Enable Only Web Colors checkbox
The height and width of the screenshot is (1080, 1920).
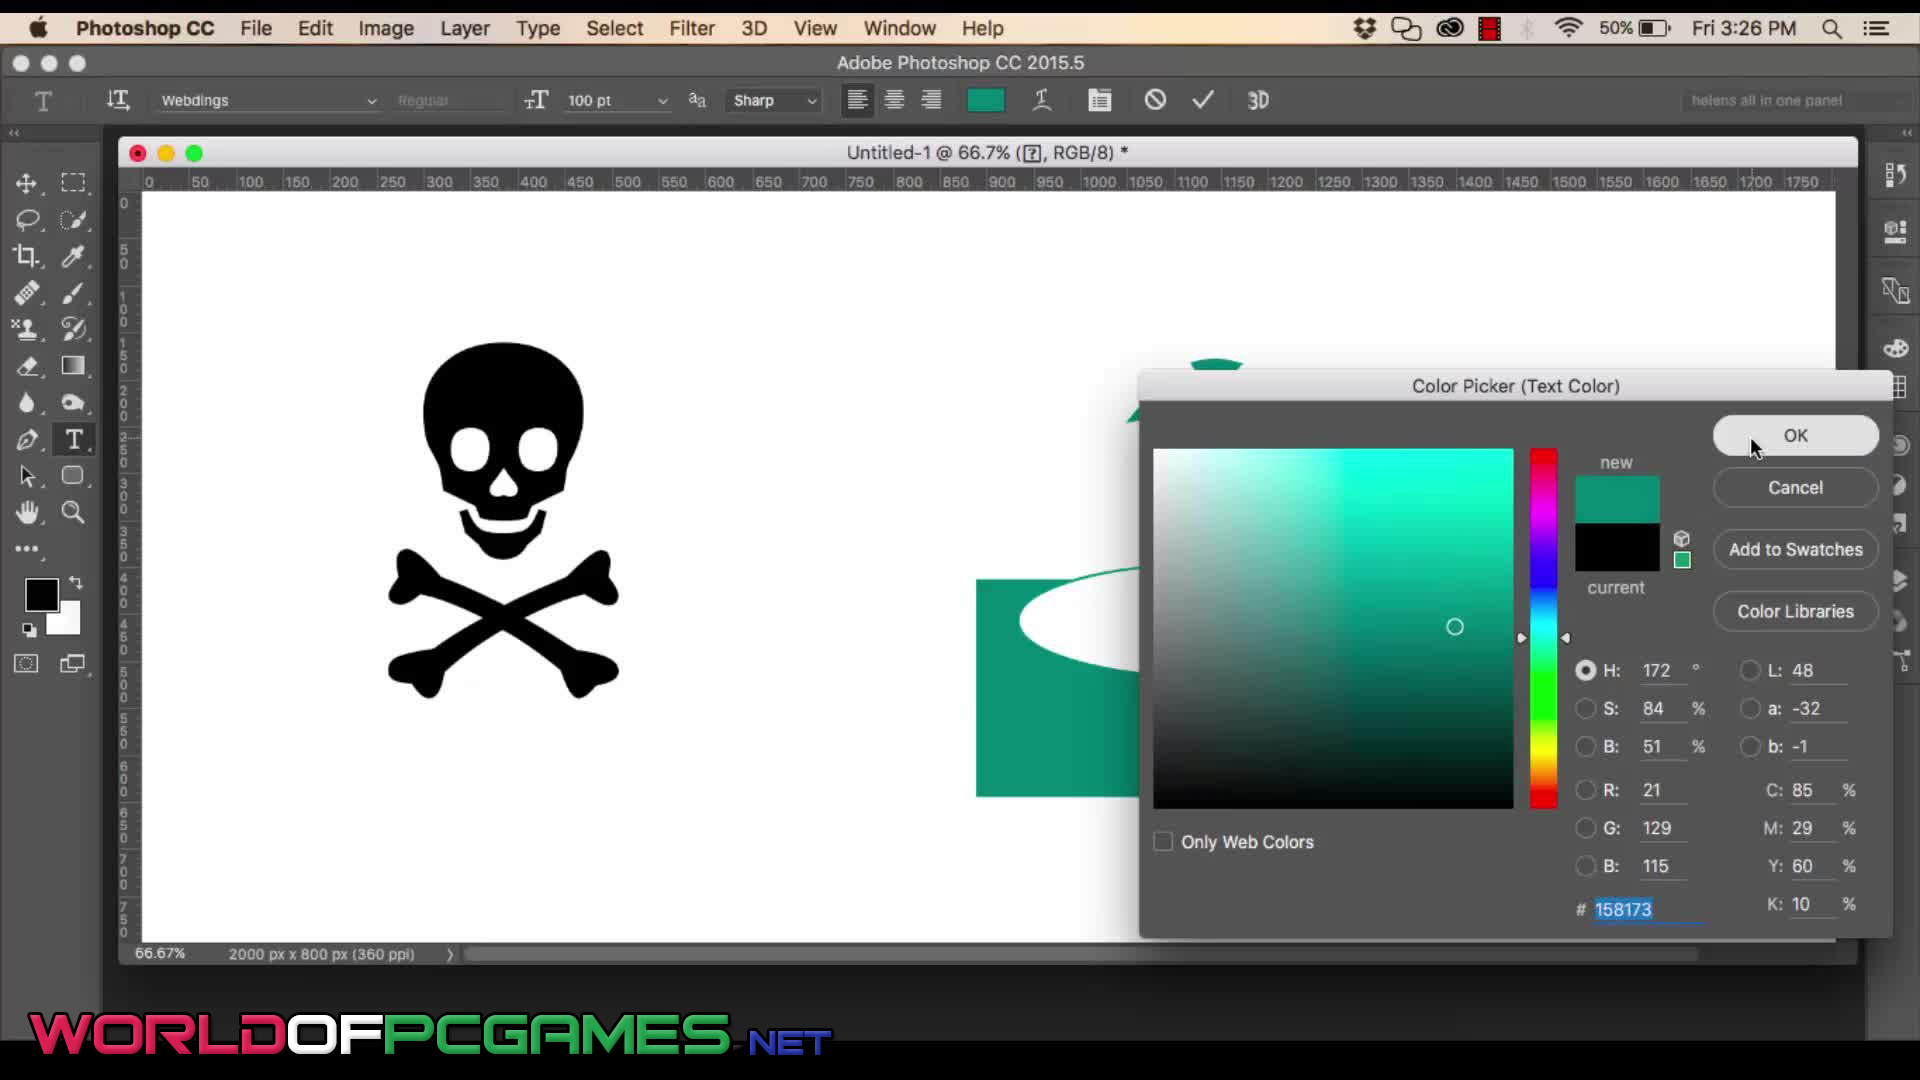coord(1163,842)
